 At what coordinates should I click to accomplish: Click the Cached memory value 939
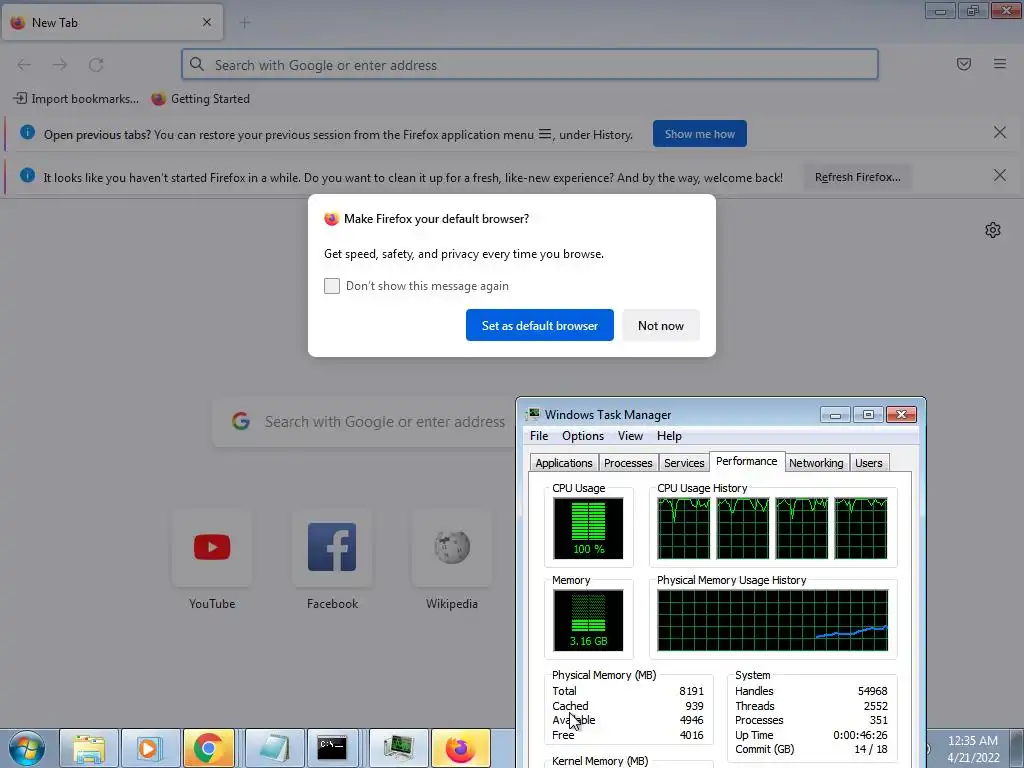click(694, 706)
